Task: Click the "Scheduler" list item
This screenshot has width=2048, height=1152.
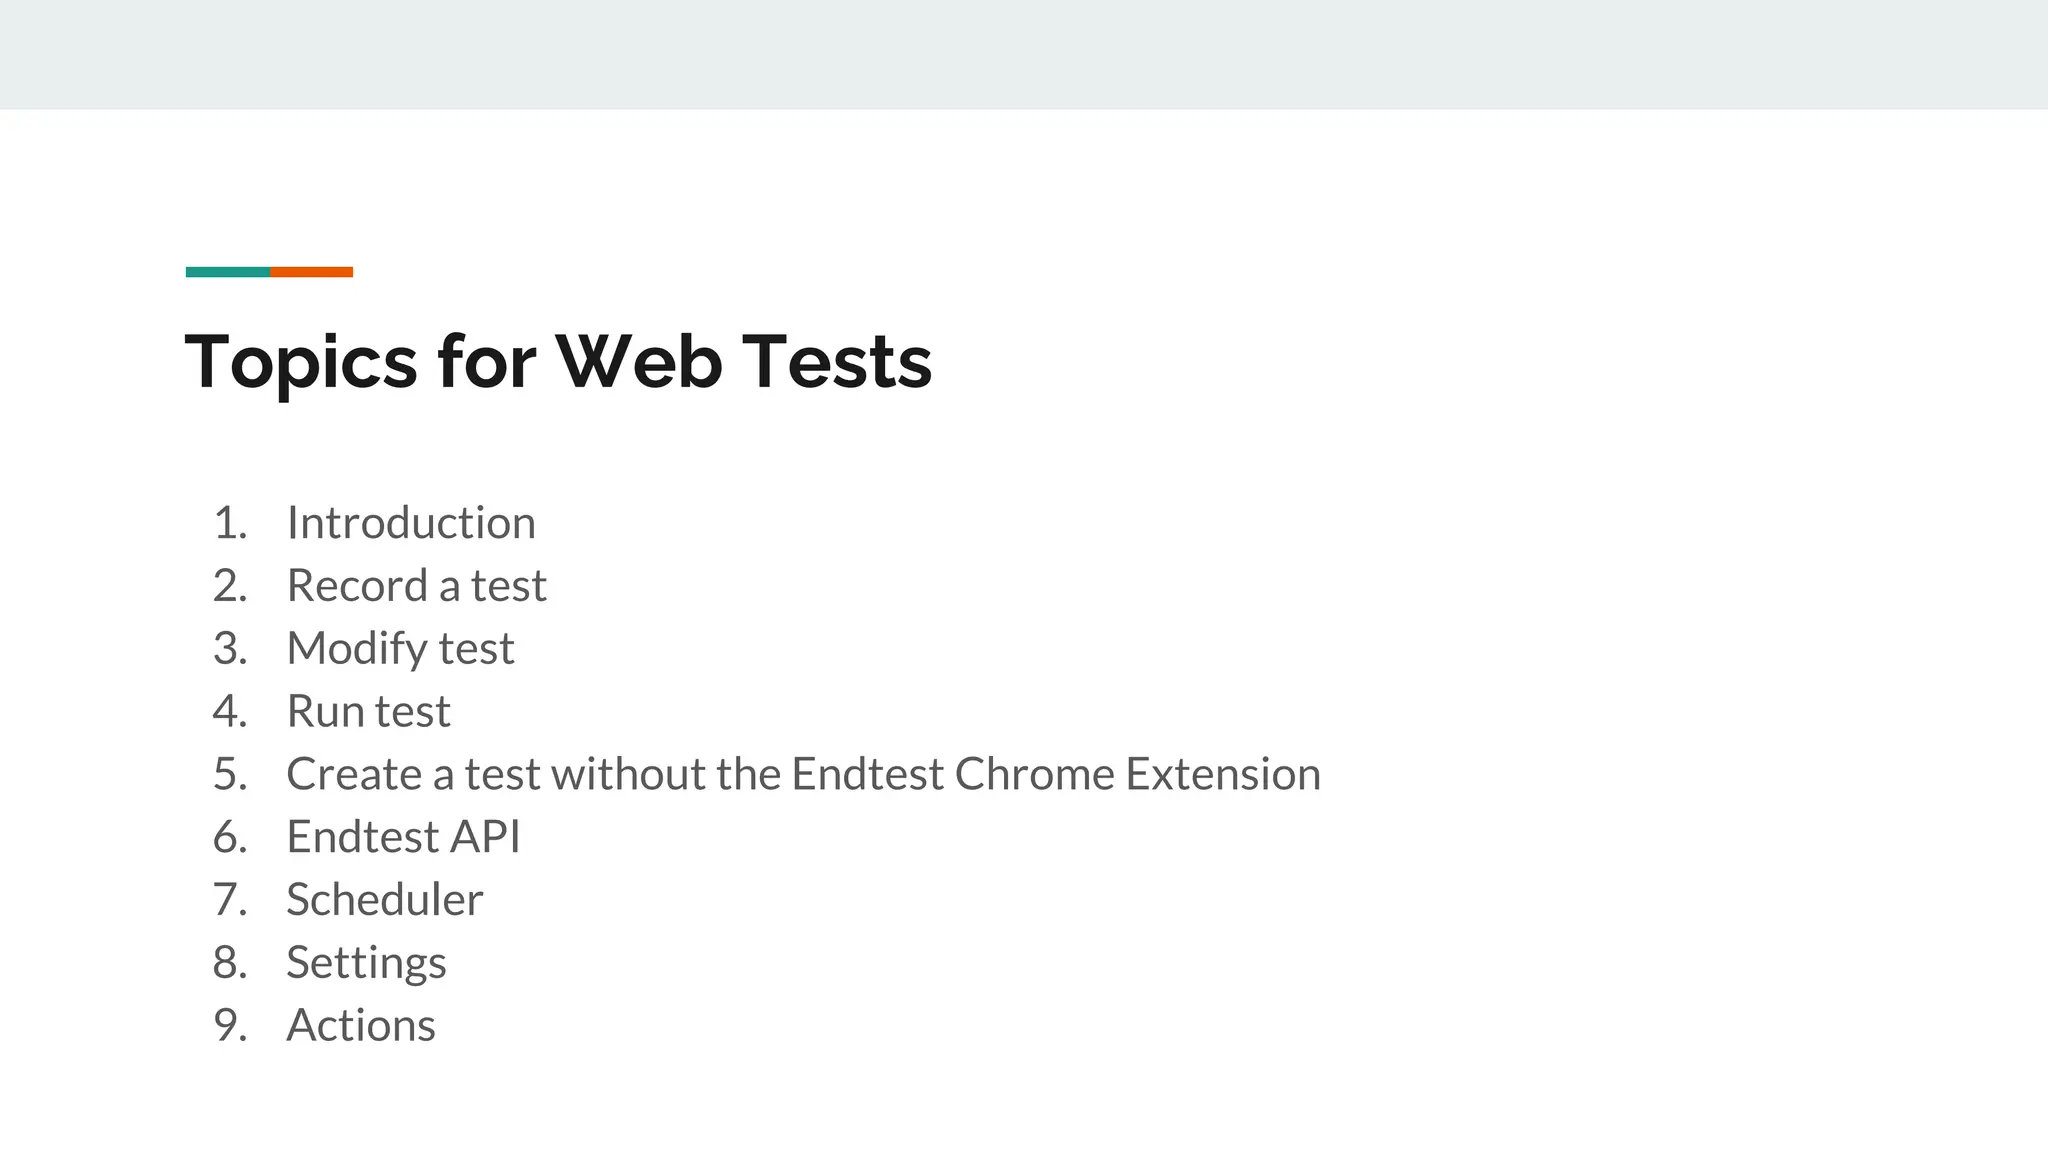Action: click(x=384, y=900)
